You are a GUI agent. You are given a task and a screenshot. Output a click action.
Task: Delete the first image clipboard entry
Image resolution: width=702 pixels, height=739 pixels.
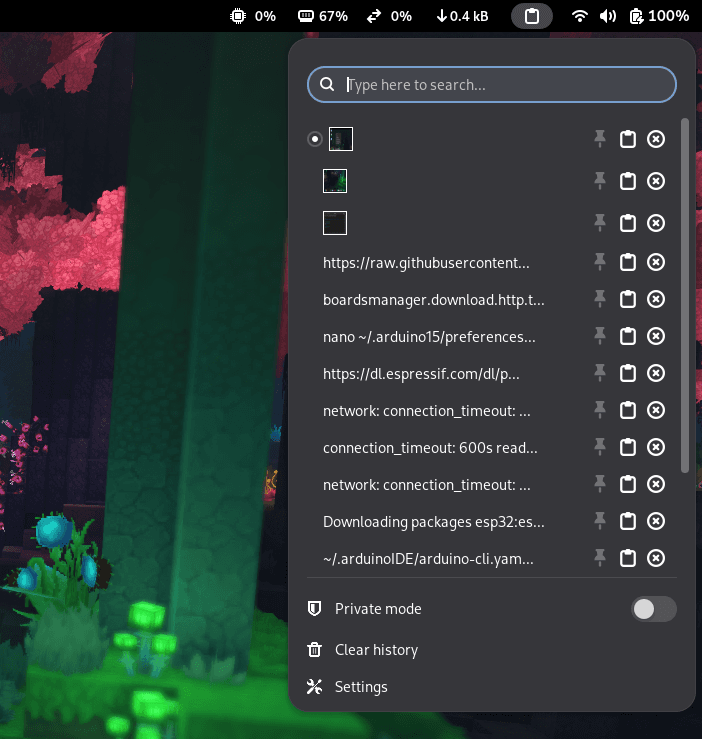tap(656, 139)
